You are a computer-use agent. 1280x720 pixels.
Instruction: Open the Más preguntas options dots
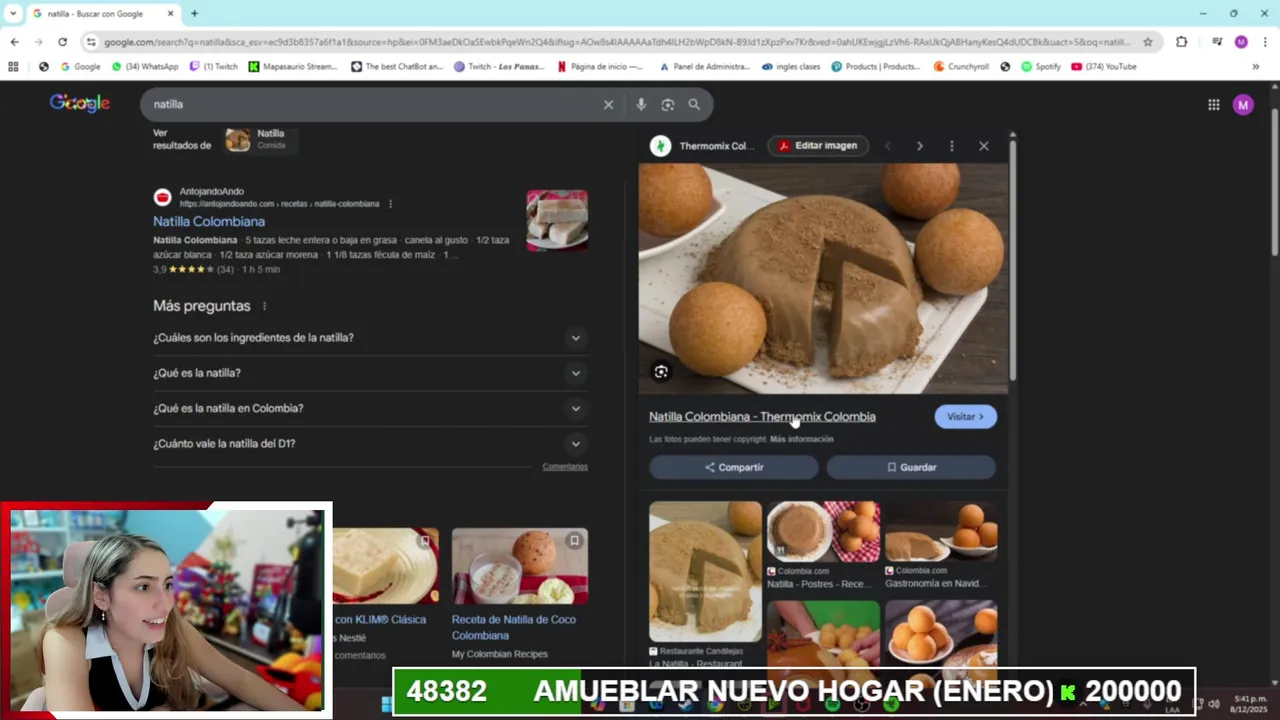(x=264, y=306)
